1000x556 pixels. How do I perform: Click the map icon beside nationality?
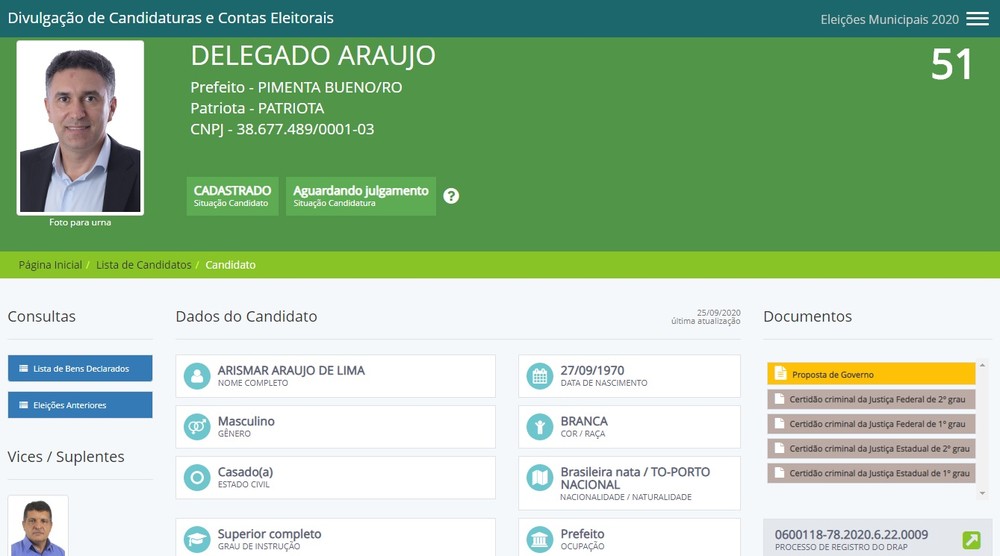(540, 478)
